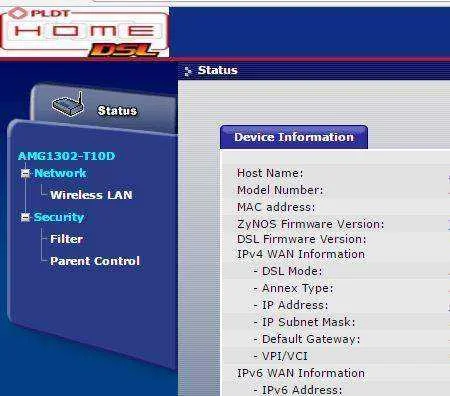Open Parent Control page
Screen dimensions: 450x396
pyautogui.click(x=95, y=261)
